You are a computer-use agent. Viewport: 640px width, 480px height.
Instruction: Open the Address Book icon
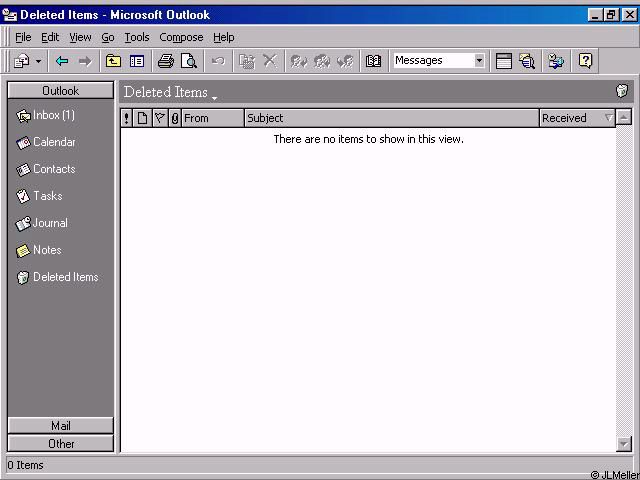(x=373, y=61)
